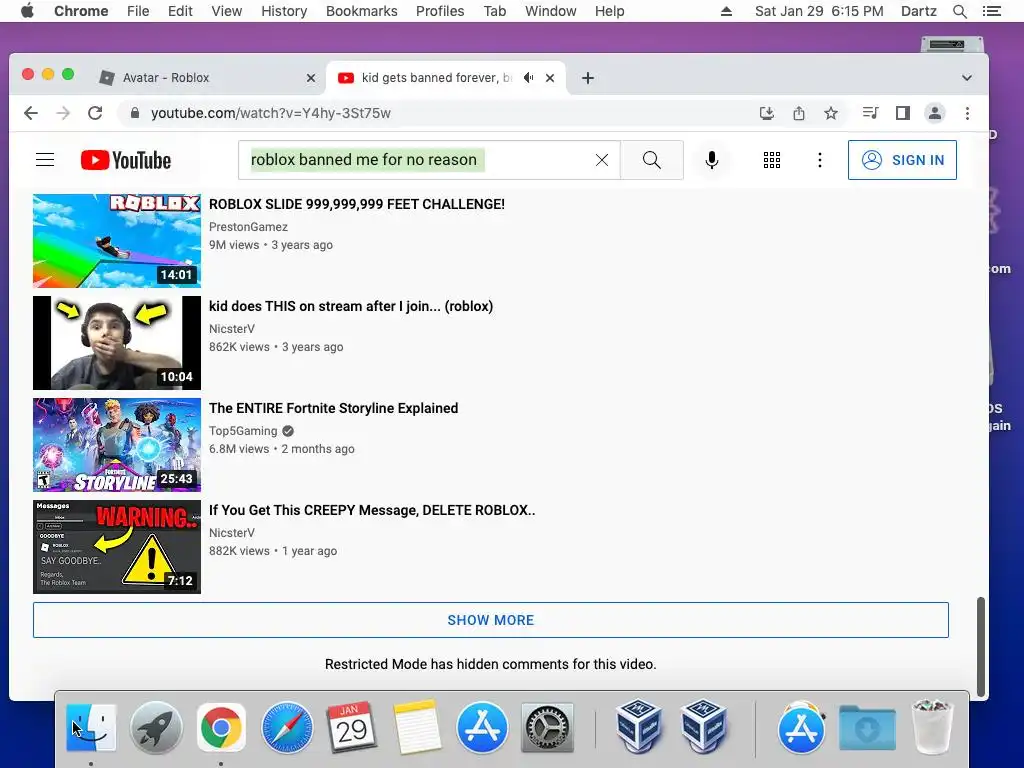Open Calendar from the Dock
This screenshot has height=768, width=1024.
coord(351,728)
